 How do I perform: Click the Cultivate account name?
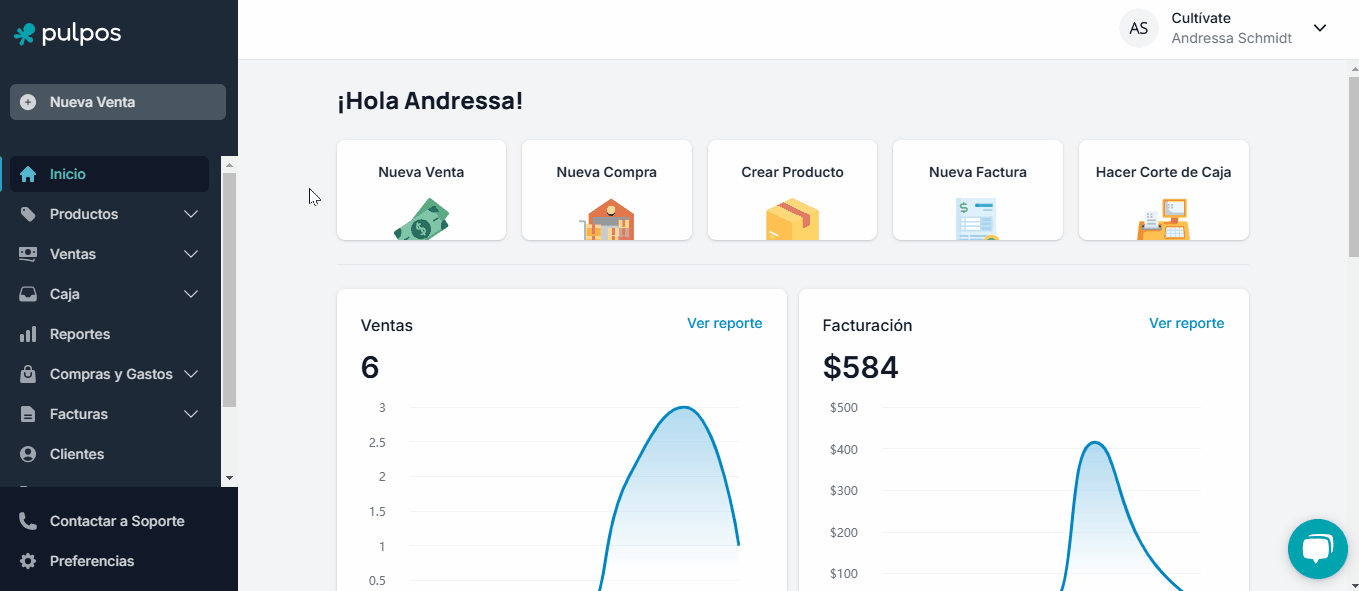point(1201,18)
